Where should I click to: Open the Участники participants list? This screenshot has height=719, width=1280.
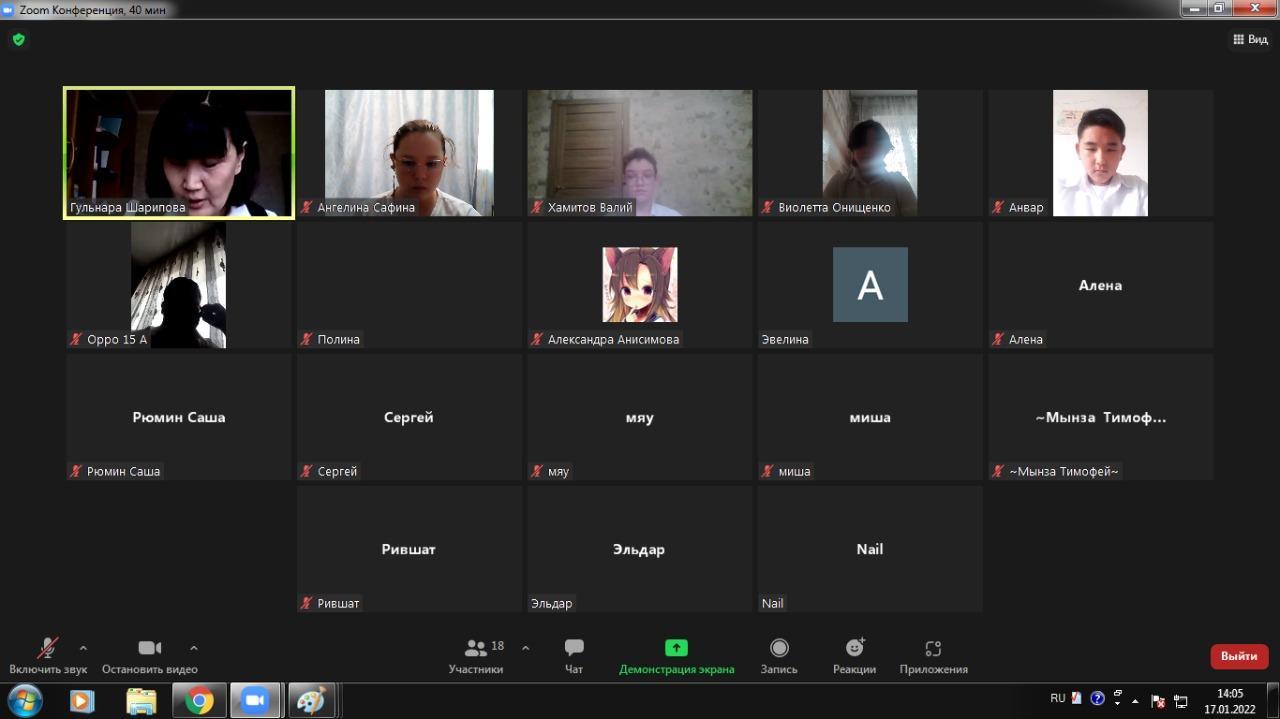click(476, 656)
